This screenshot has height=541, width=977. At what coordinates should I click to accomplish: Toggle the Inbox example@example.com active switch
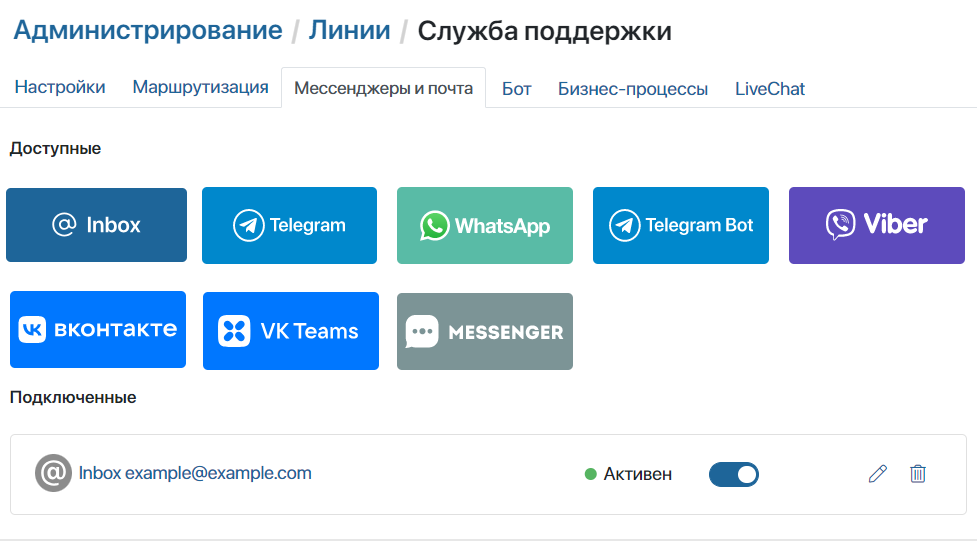[x=734, y=474]
